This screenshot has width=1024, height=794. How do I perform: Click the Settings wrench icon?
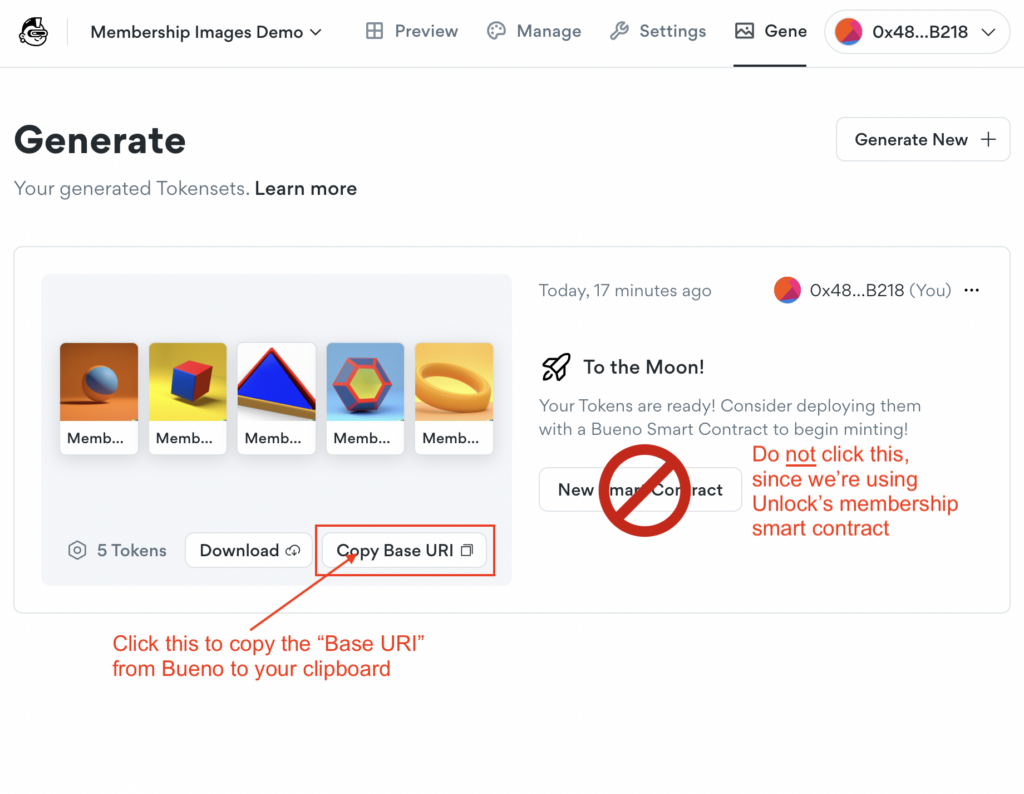click(x=618, y=31)
